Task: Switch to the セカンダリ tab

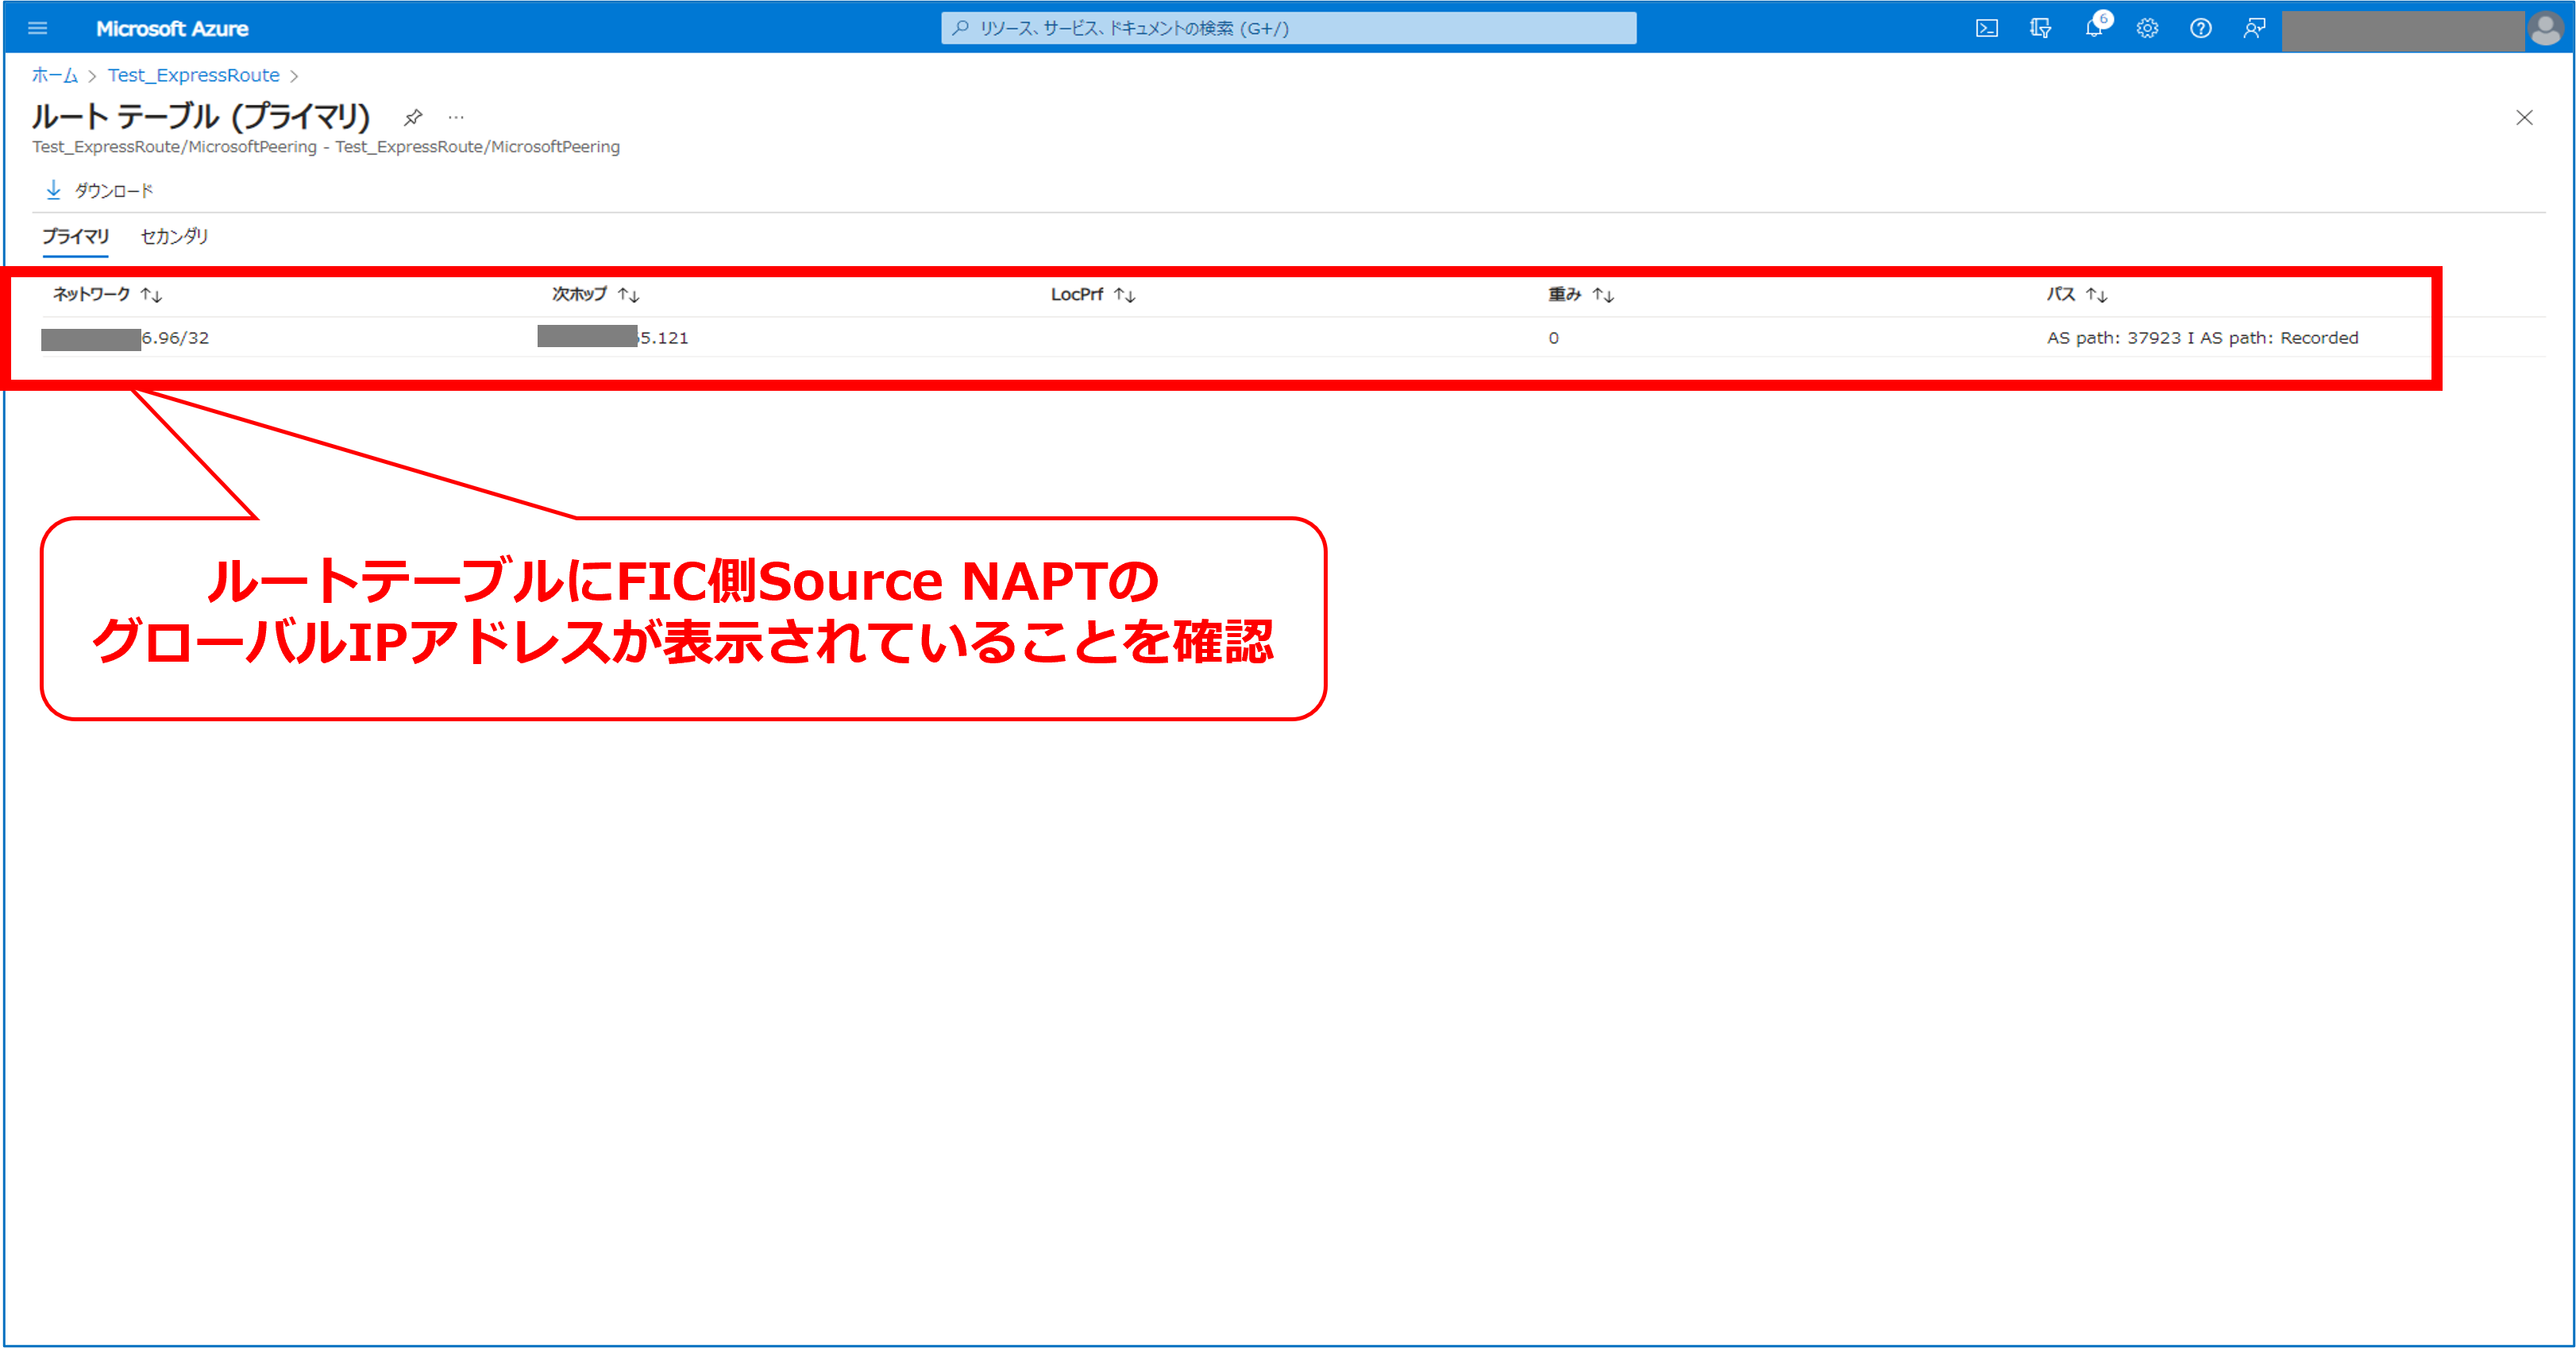Action: 174,236
